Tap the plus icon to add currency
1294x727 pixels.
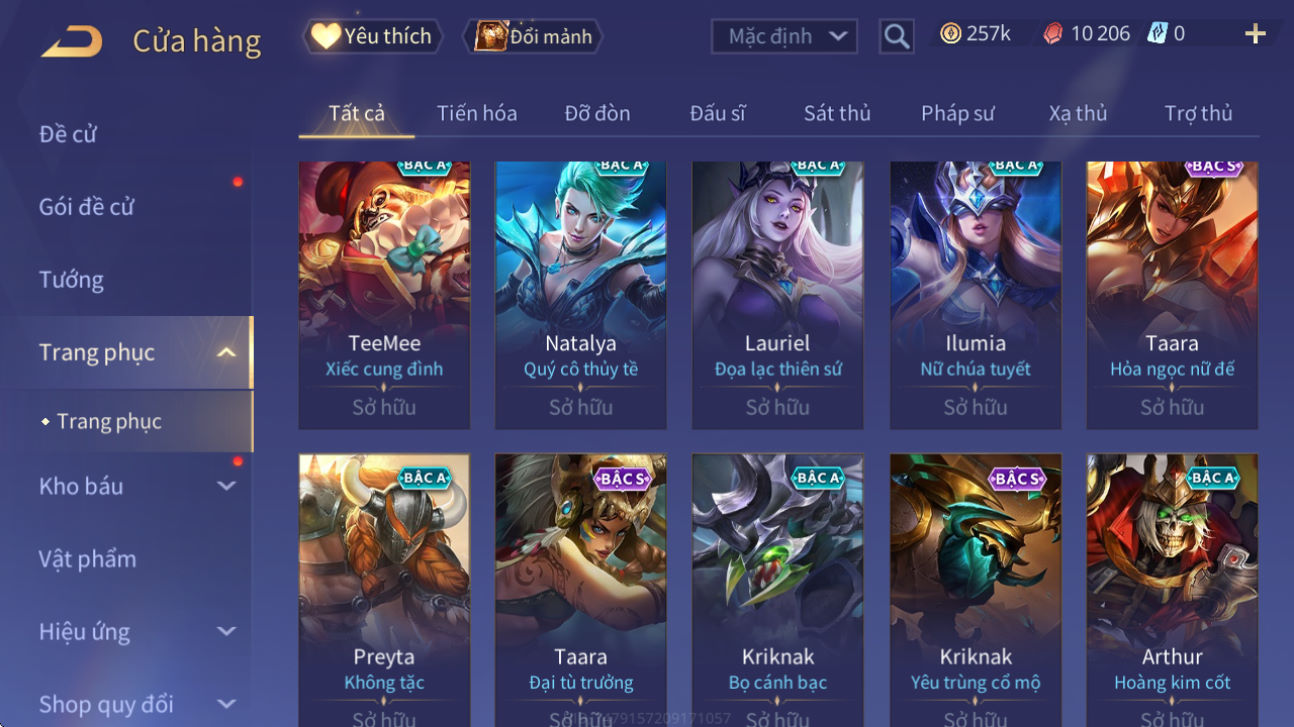pyautogui.click(x=1255, y=34)
